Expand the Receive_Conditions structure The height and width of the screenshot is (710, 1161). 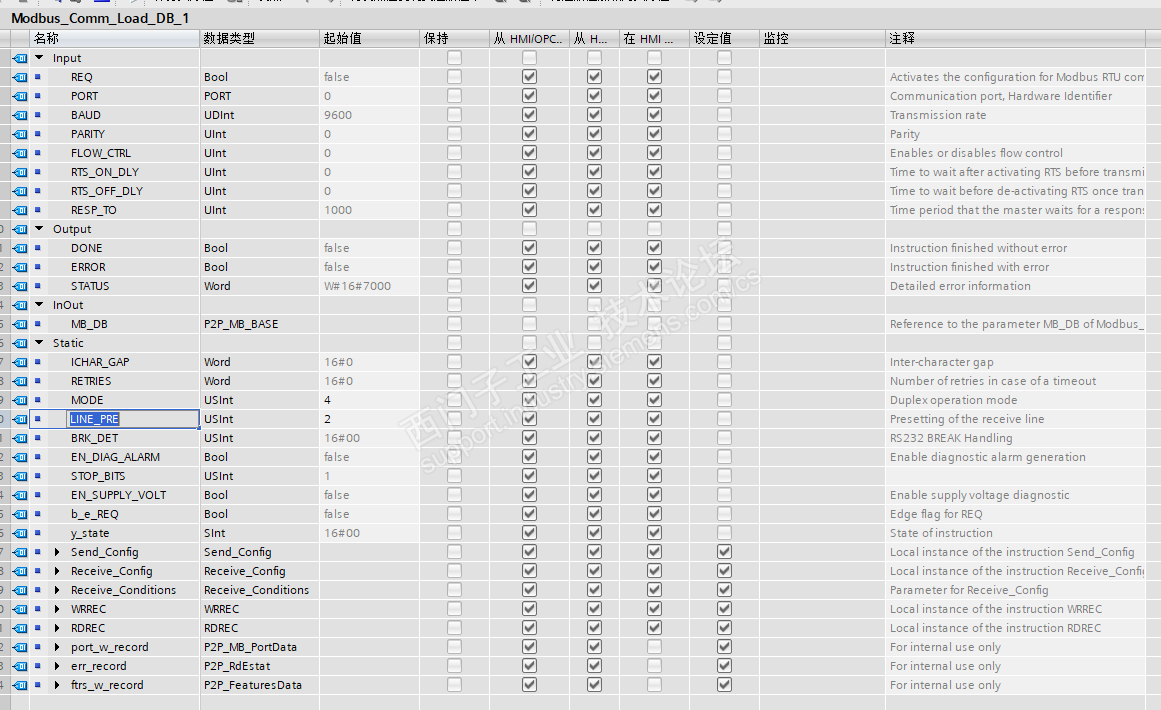[57, 590]
